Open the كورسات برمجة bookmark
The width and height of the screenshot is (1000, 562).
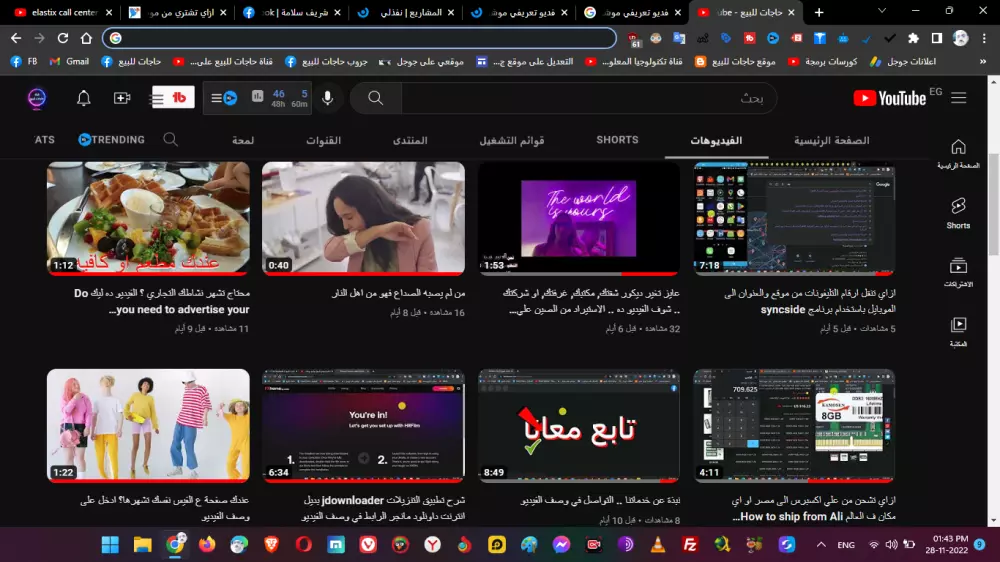(822, 61)
